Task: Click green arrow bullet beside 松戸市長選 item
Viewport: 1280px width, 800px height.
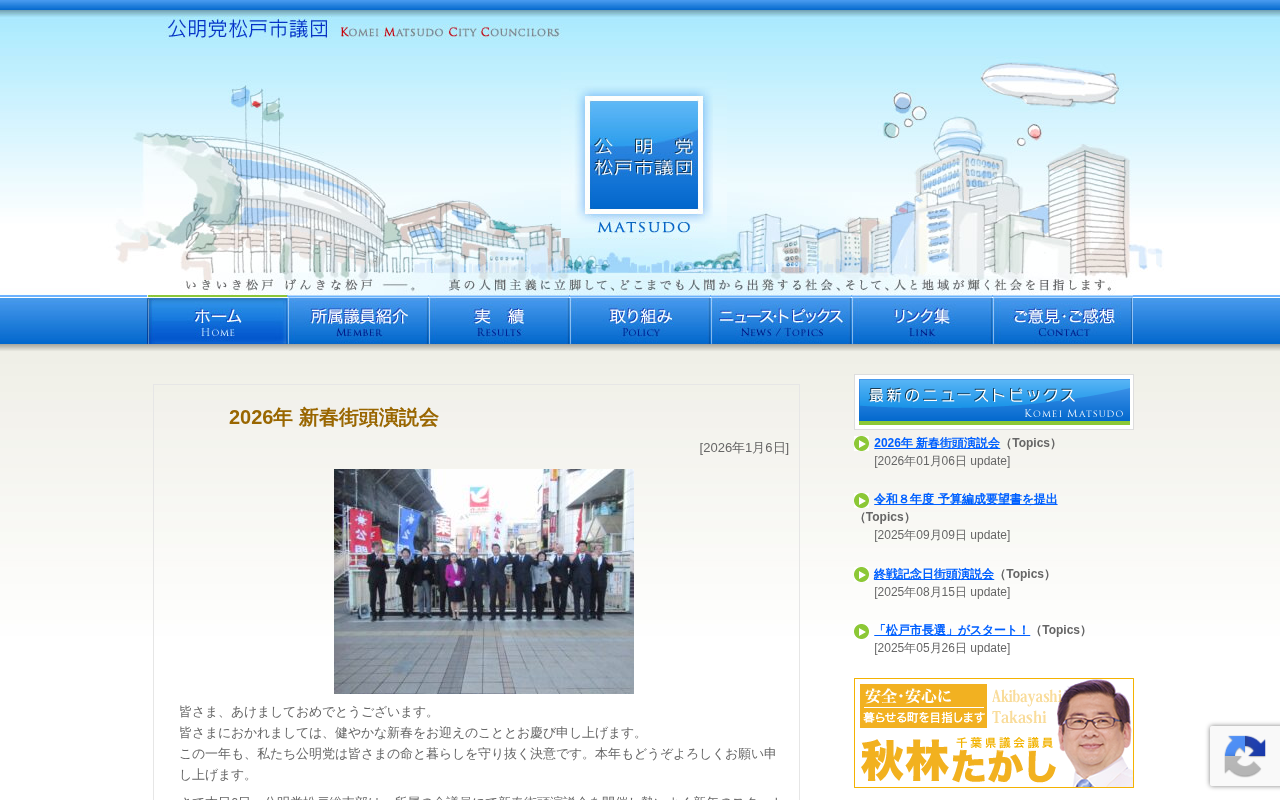Action: coord(861,631)
